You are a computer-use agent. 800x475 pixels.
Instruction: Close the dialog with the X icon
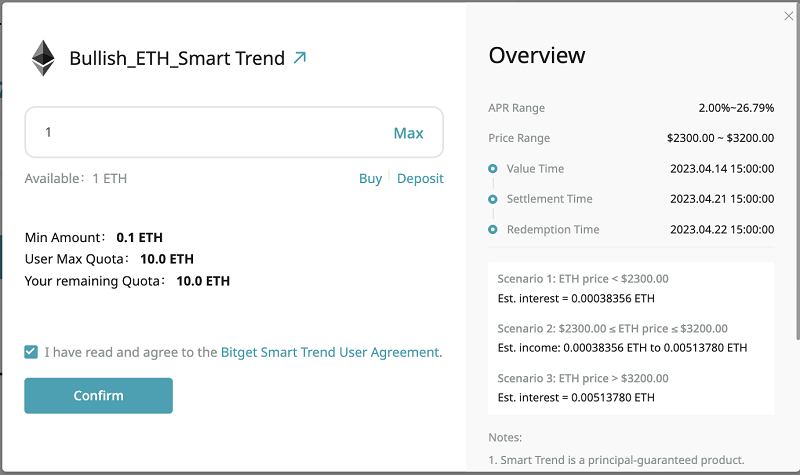789,16
